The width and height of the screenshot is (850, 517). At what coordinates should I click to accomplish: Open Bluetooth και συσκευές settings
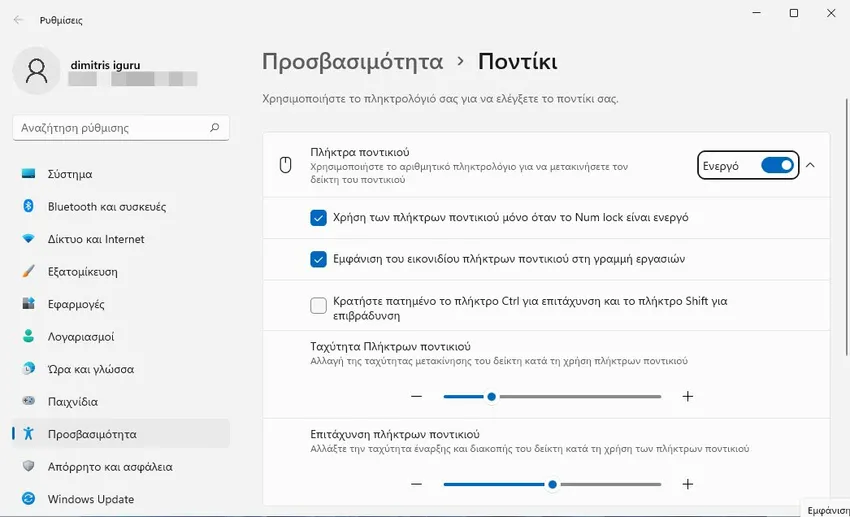click(x=121, y=206)
